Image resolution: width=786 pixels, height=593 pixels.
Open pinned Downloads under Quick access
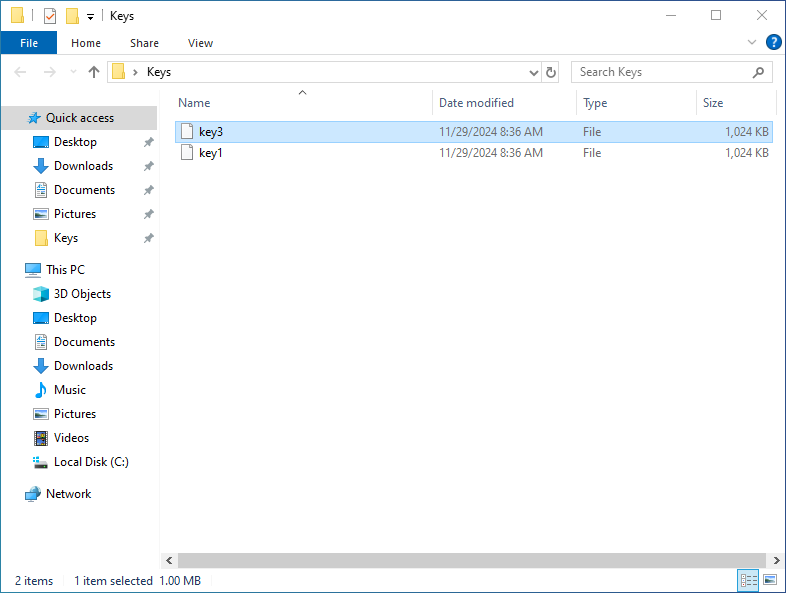(x=83, y=166)
